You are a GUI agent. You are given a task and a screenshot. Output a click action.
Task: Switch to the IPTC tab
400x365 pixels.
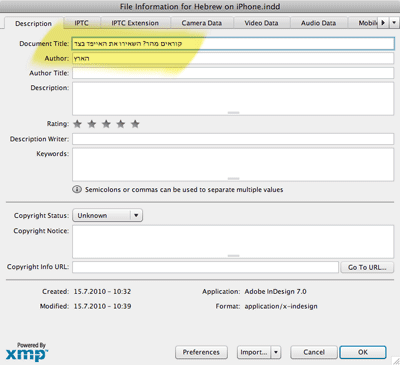coord(81,23)
